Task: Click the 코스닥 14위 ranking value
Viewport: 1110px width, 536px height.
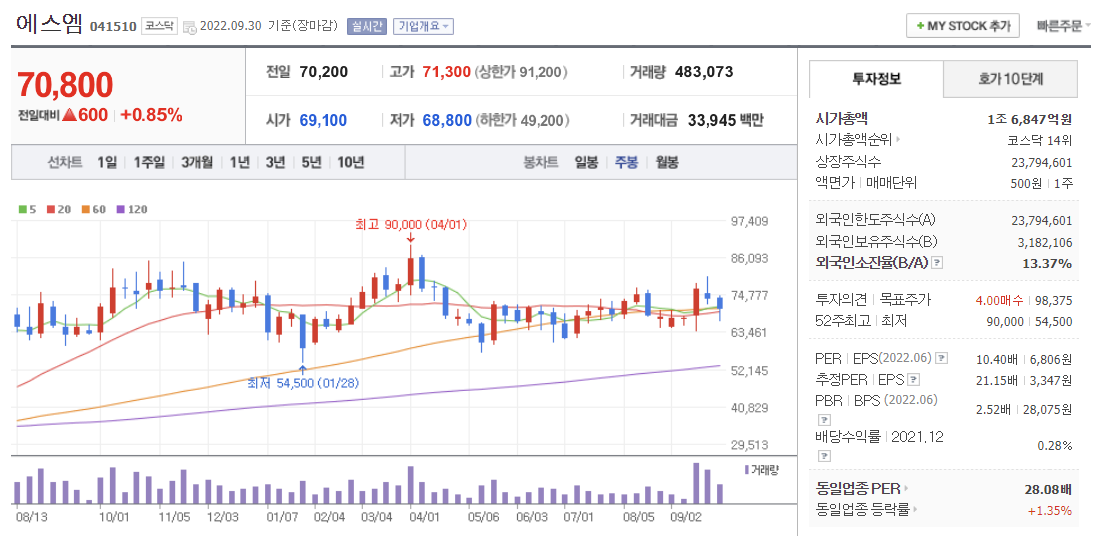Action: click(1040, 140)
